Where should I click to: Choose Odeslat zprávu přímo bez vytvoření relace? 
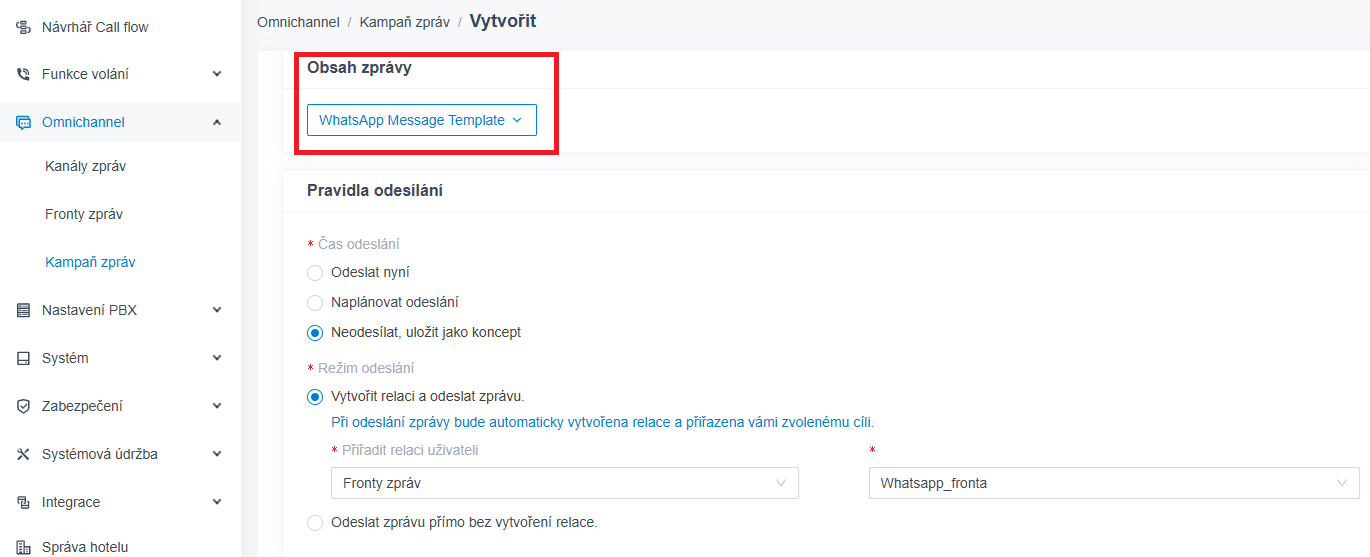[x=315, y=522]
